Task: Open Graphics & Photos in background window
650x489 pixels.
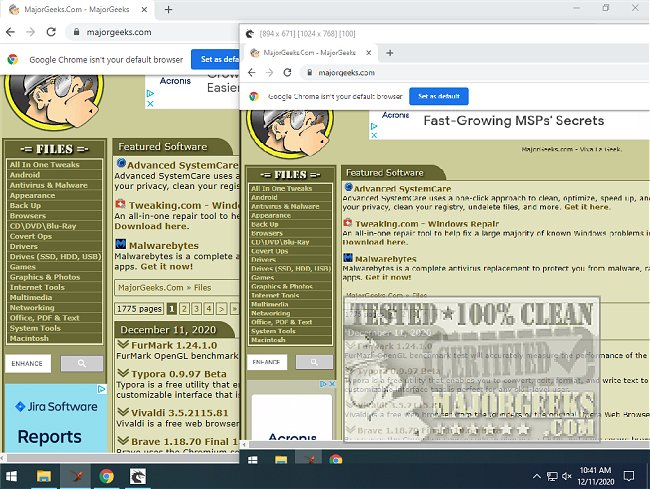Action: (x=54, y=277)
